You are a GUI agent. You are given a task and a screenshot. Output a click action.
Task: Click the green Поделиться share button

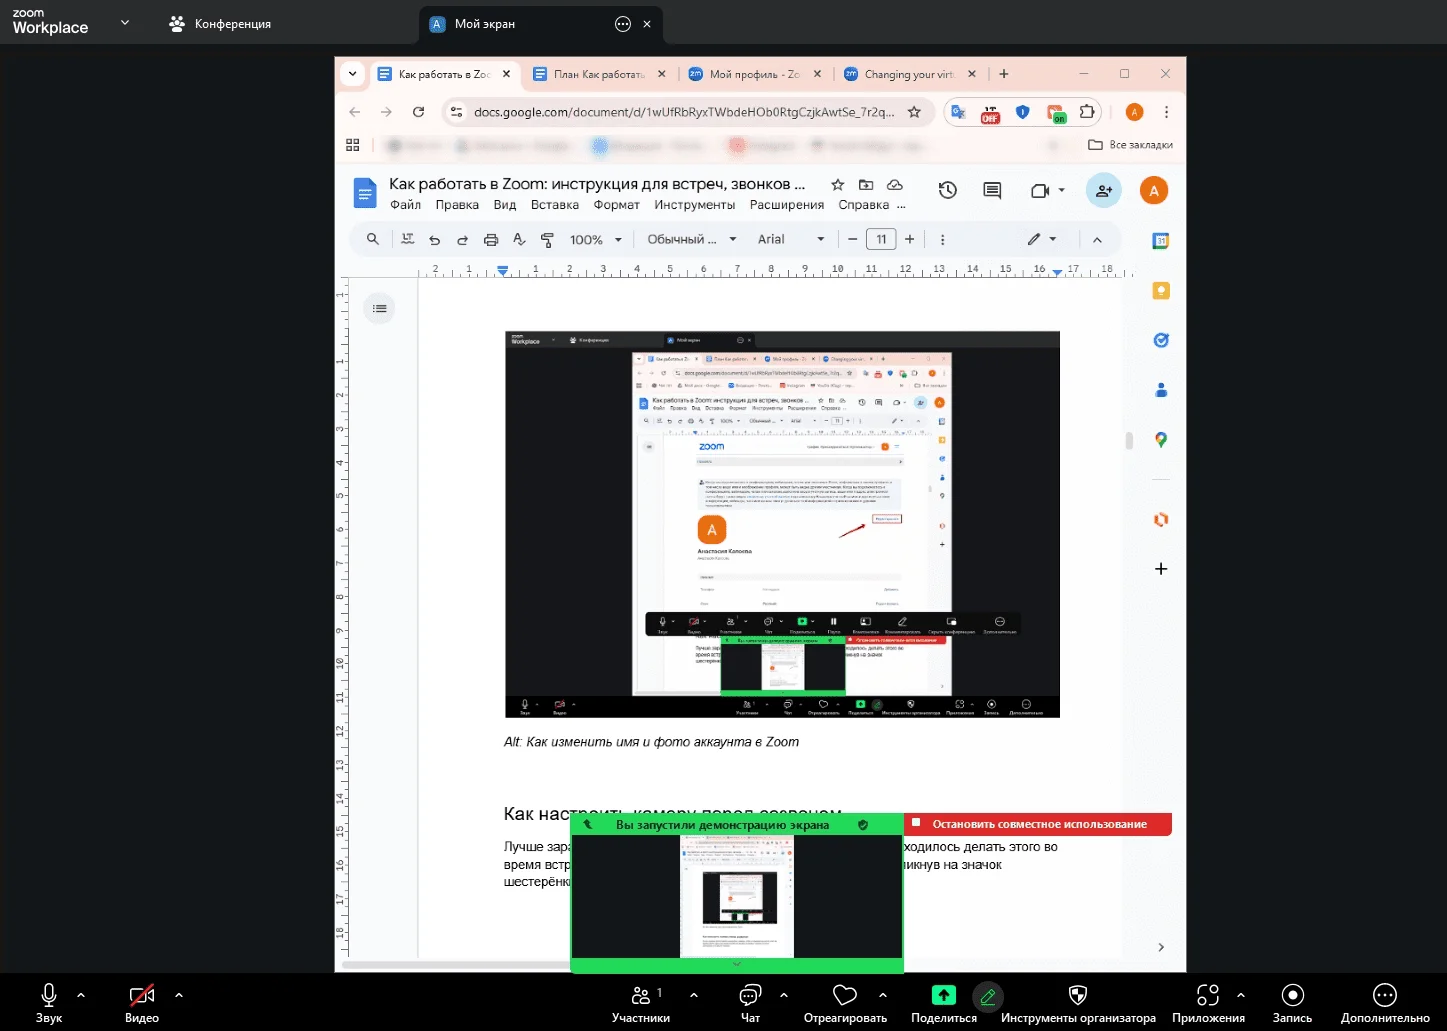944,1002
